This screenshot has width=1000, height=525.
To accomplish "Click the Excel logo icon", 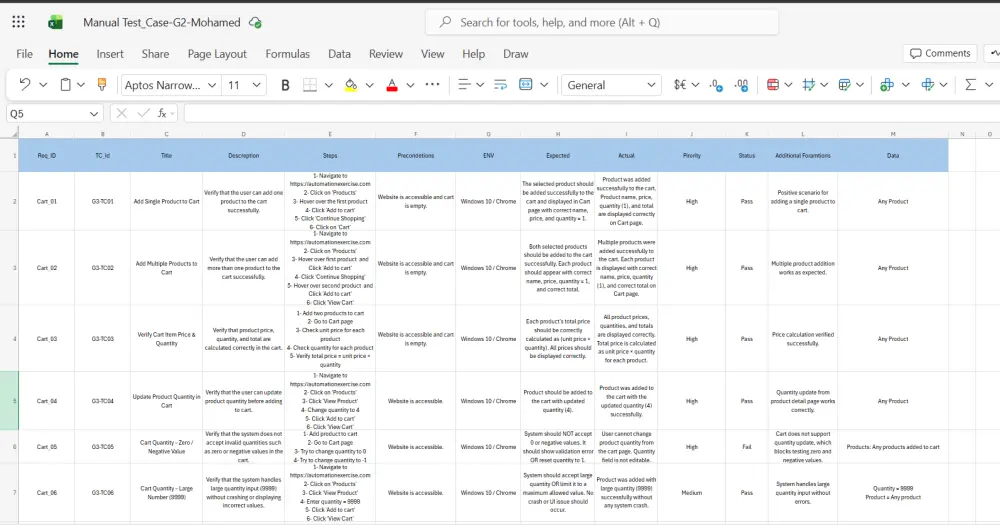I will tap(55, 22).
